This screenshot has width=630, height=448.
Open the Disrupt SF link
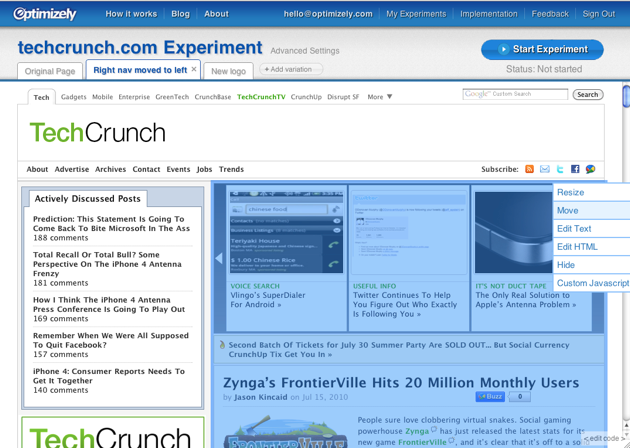pyautogui.click(x=343, y=97)
